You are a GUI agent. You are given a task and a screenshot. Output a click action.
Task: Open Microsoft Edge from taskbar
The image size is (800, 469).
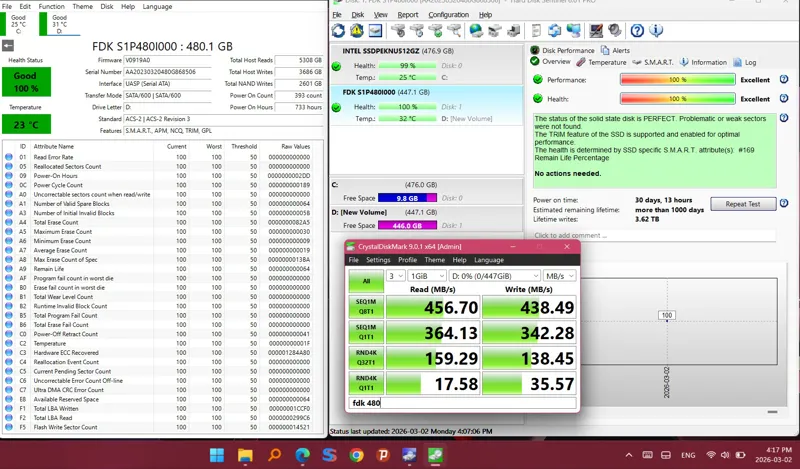(x=302, y=455)
